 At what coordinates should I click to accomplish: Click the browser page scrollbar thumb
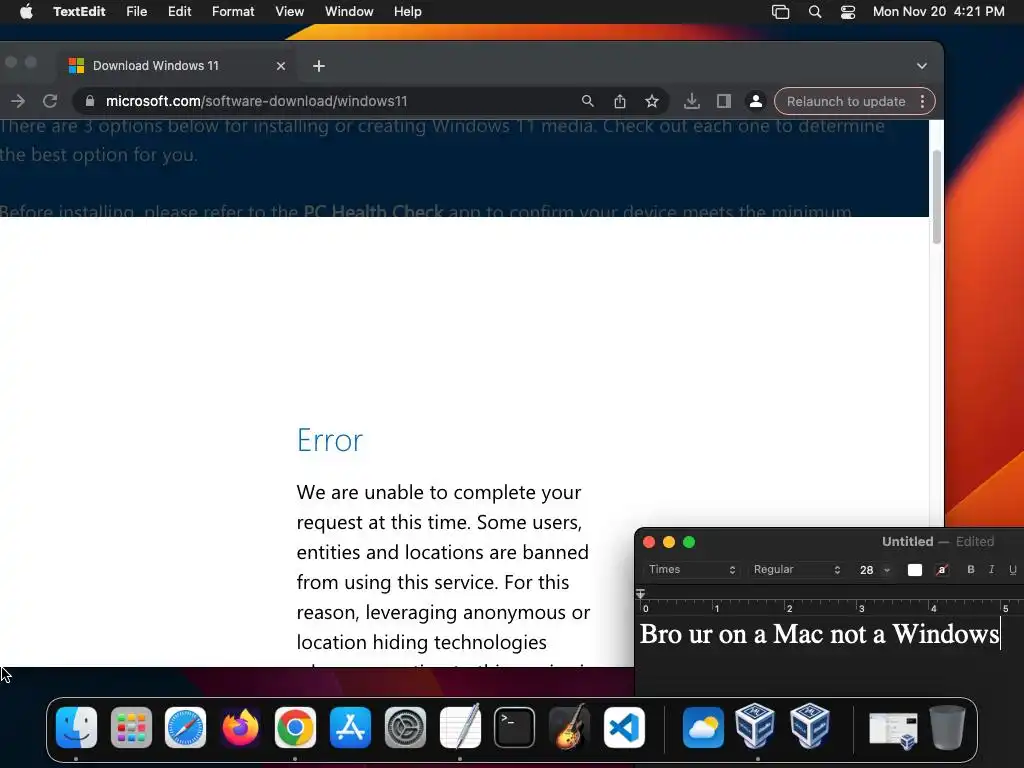(936, 197)
